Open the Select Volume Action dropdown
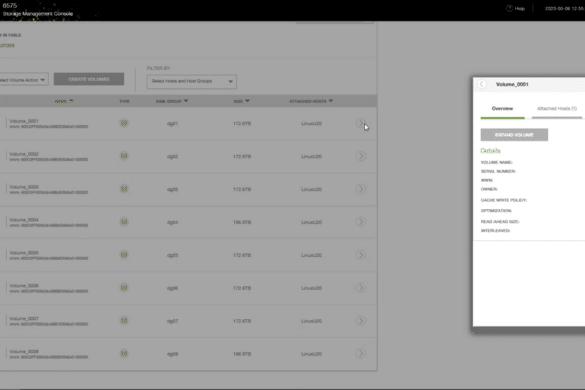 24,80
